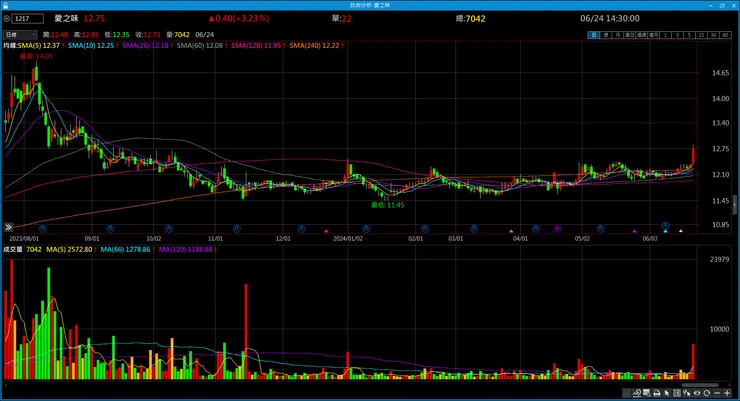The height and width of the screenshot is (401, 740).
Task: Zoom in the chart with plus icon
Action: [727, 393]
